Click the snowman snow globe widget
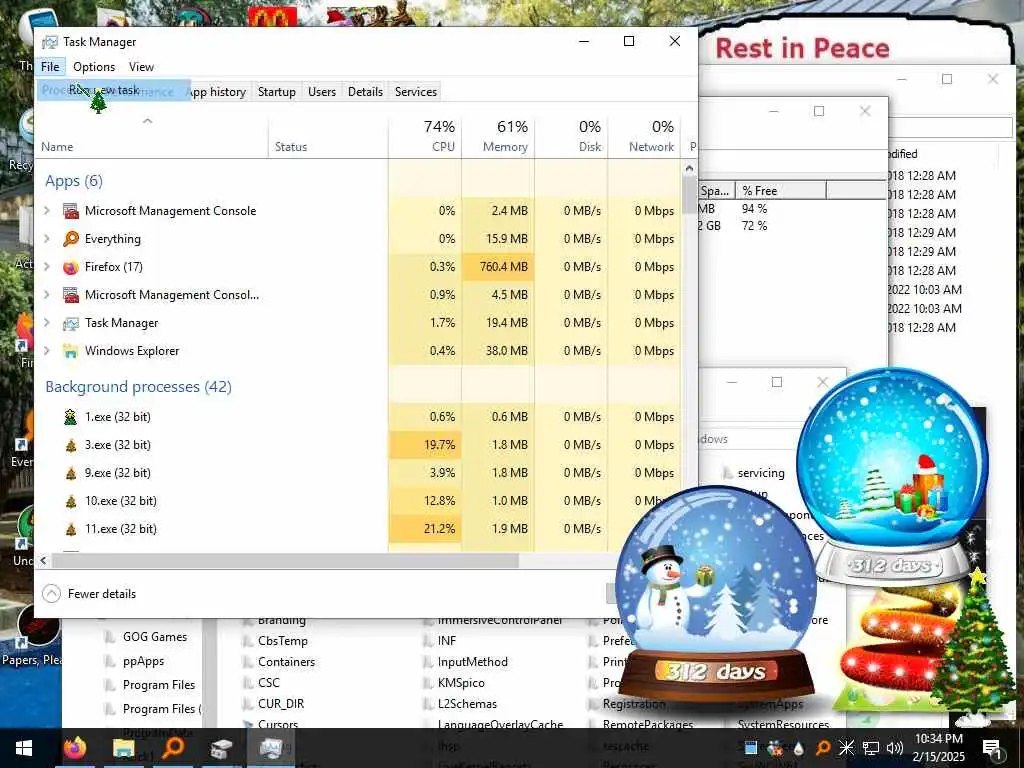This screenshot has width=1024, height=768. 716,593
